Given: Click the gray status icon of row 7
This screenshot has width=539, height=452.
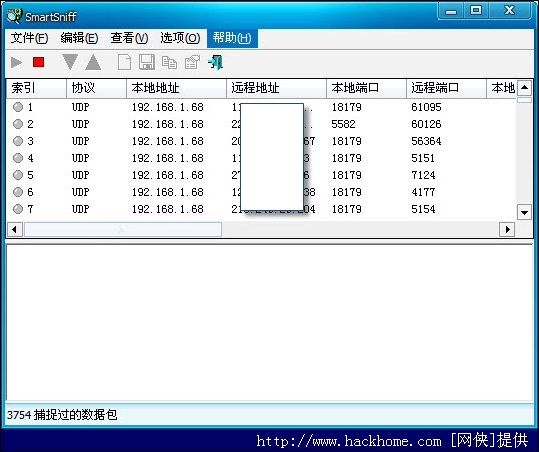Looking at the screenshot, I should coord(18,209).
